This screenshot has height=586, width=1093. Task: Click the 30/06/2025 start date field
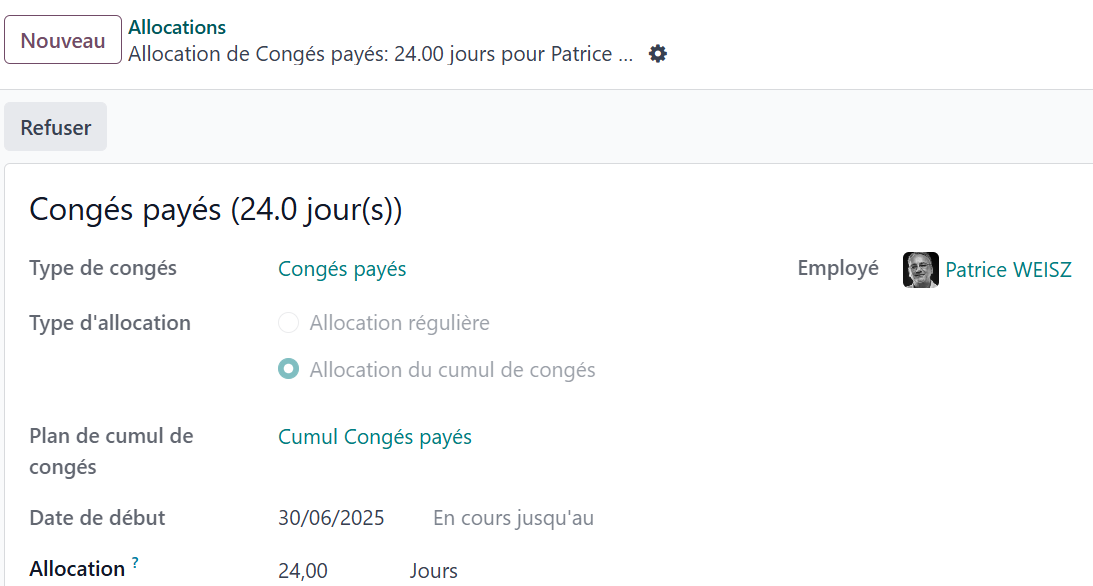point(331,518)
